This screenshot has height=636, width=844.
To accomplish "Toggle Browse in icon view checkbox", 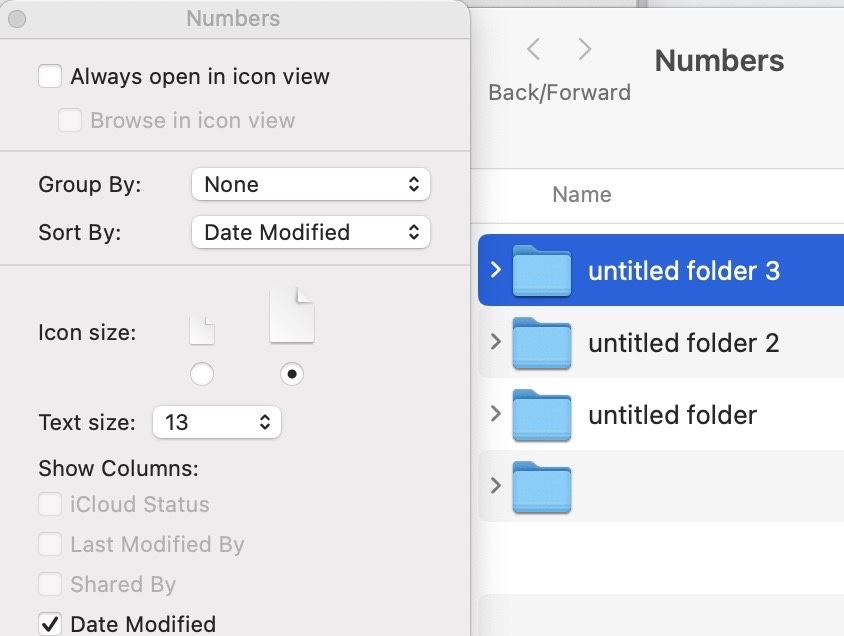I will pos(70,120).
